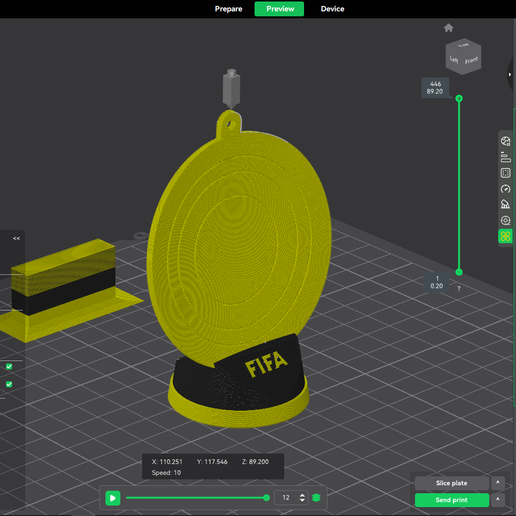This screenshot has height=516, width=516.
Task: Click the Front face of view cube
Action: (x=472, y=61)
